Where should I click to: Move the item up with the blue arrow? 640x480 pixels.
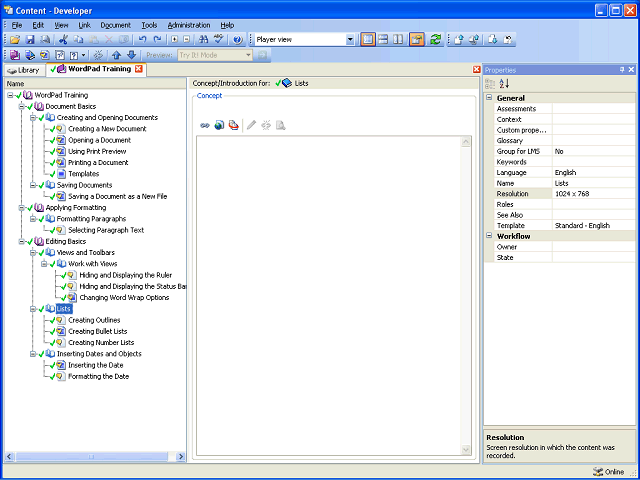click(x=116, y=55)
